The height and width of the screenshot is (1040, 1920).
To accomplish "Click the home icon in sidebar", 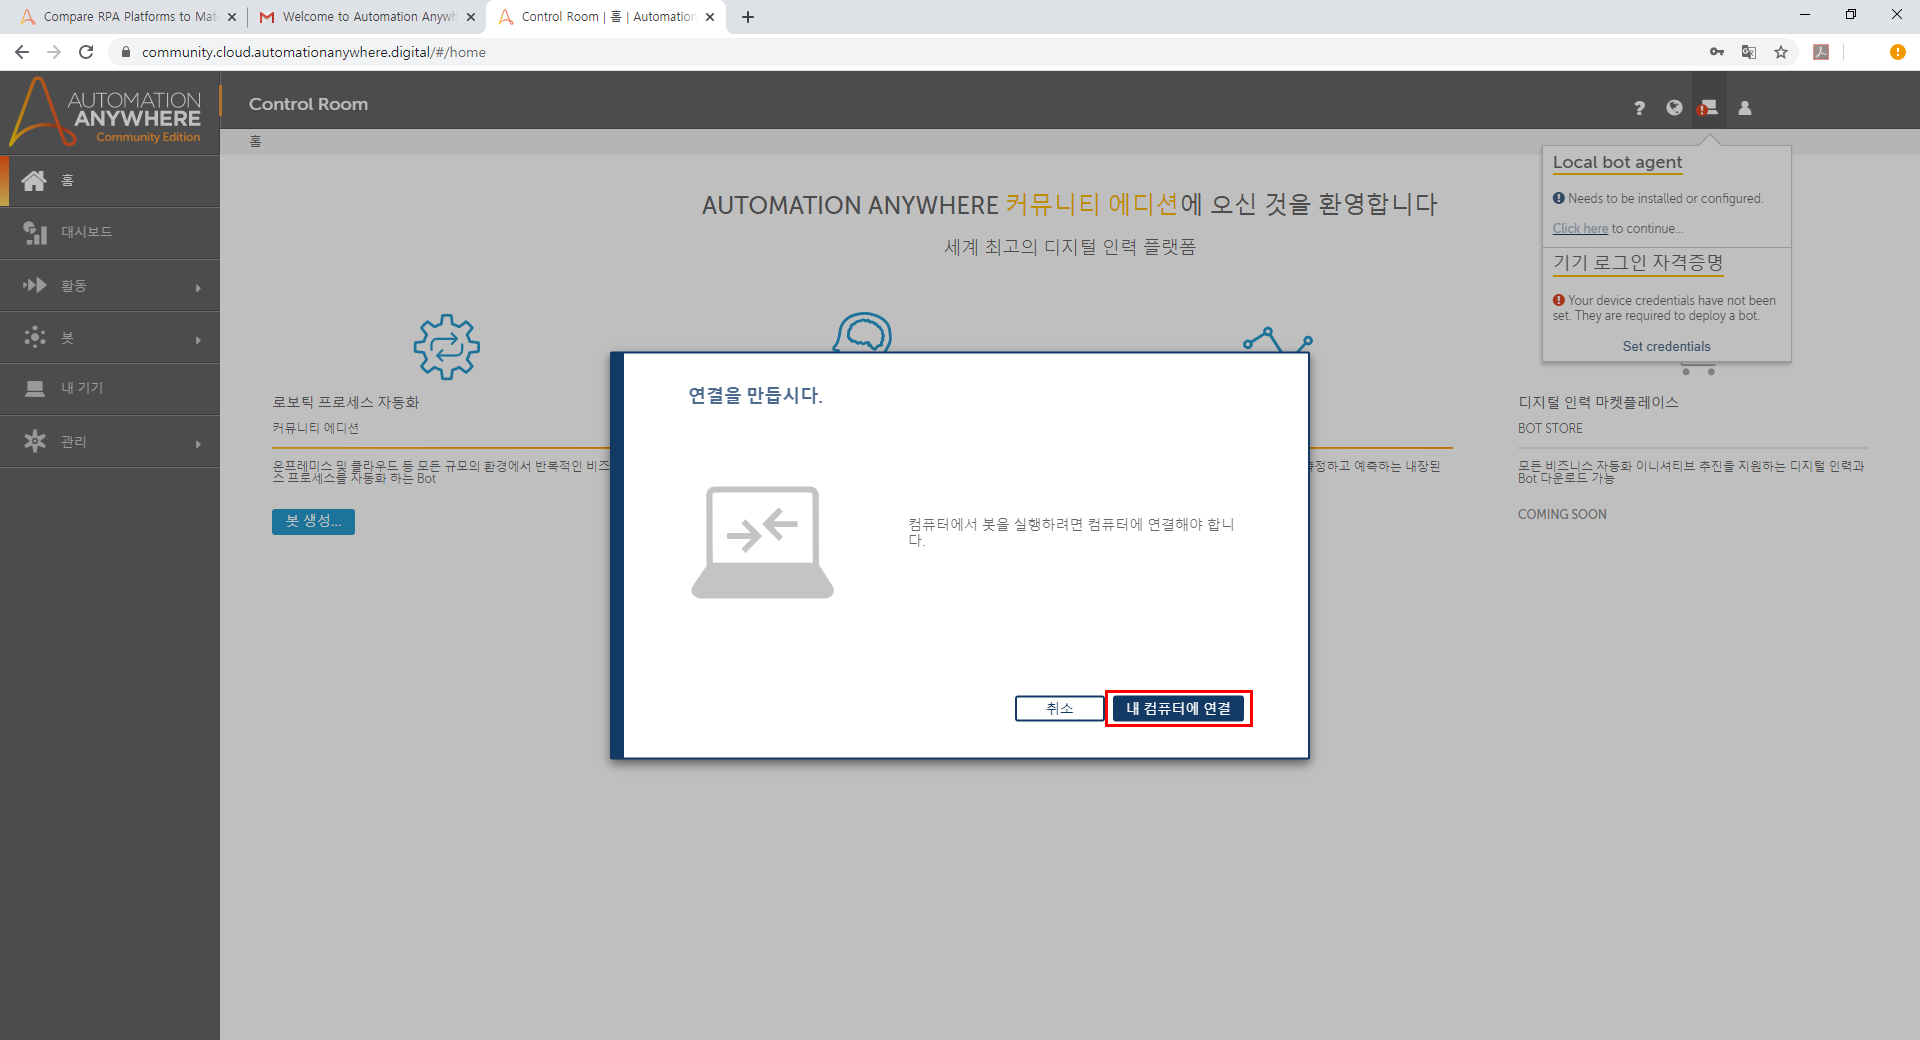I will (34, 181).
